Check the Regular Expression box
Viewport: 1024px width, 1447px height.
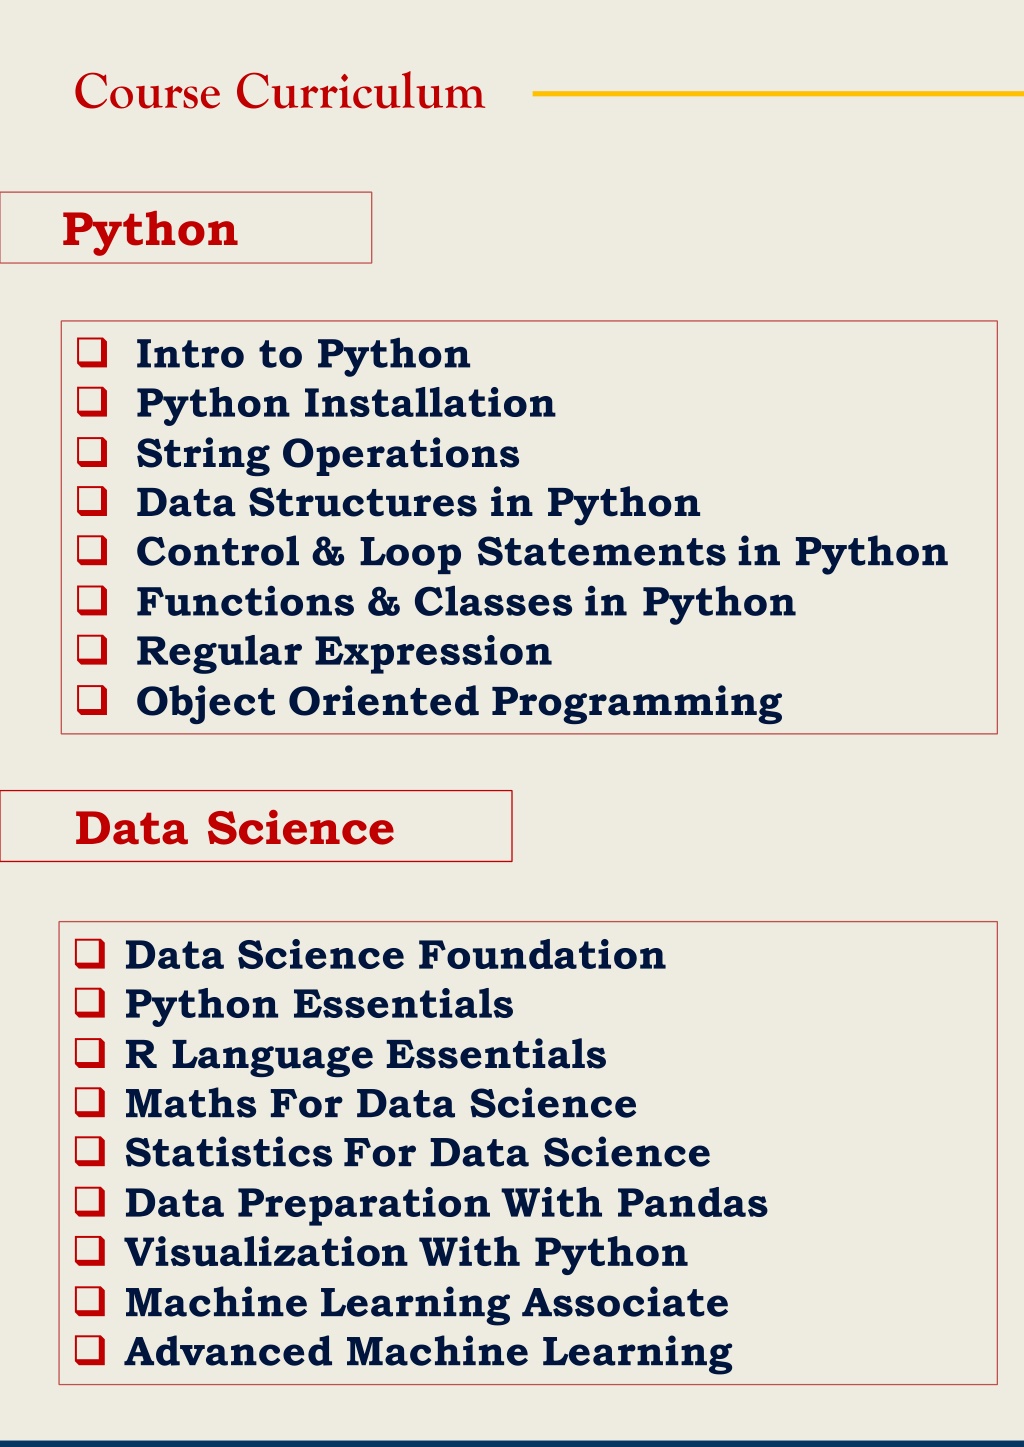pos(92,650)
